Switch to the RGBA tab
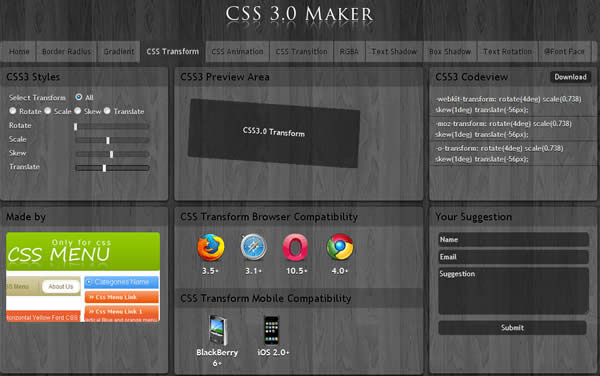 coord(349,52)
